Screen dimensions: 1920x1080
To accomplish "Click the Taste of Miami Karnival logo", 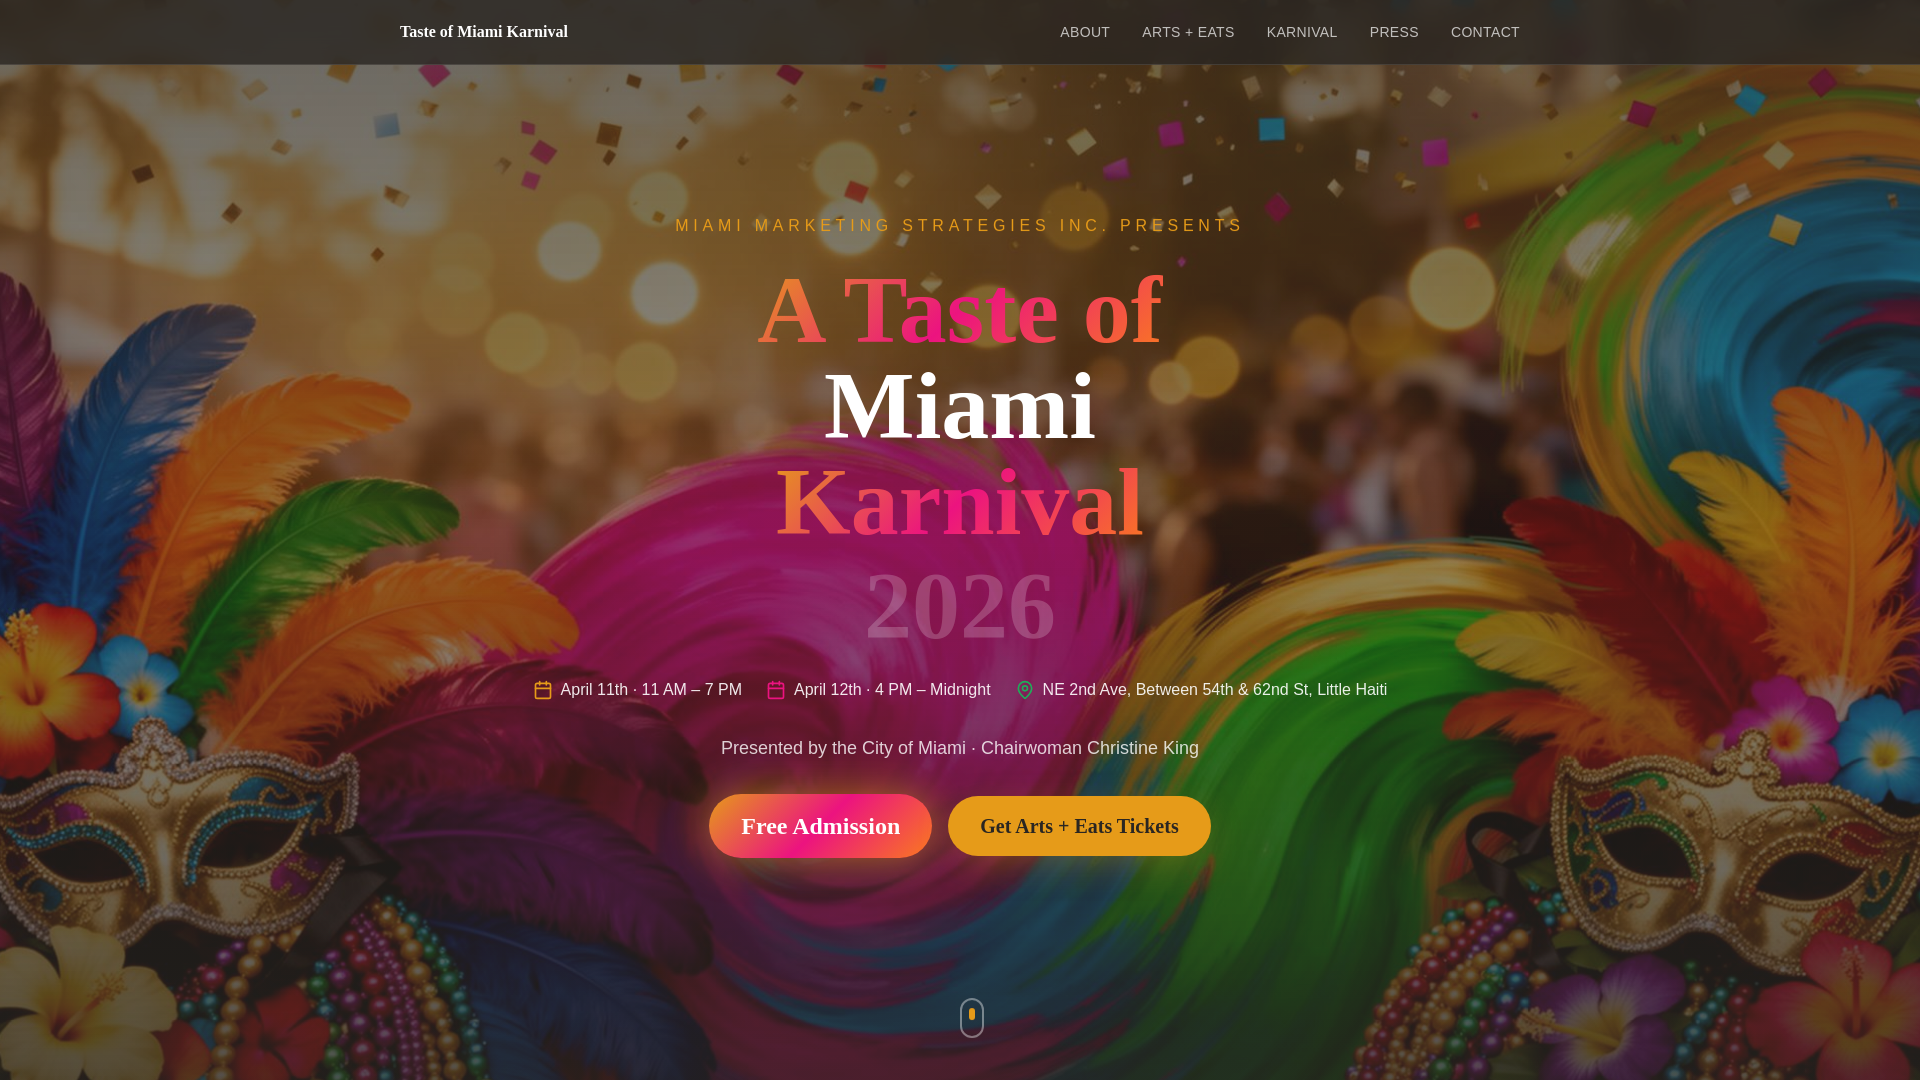I will (484, 32).
